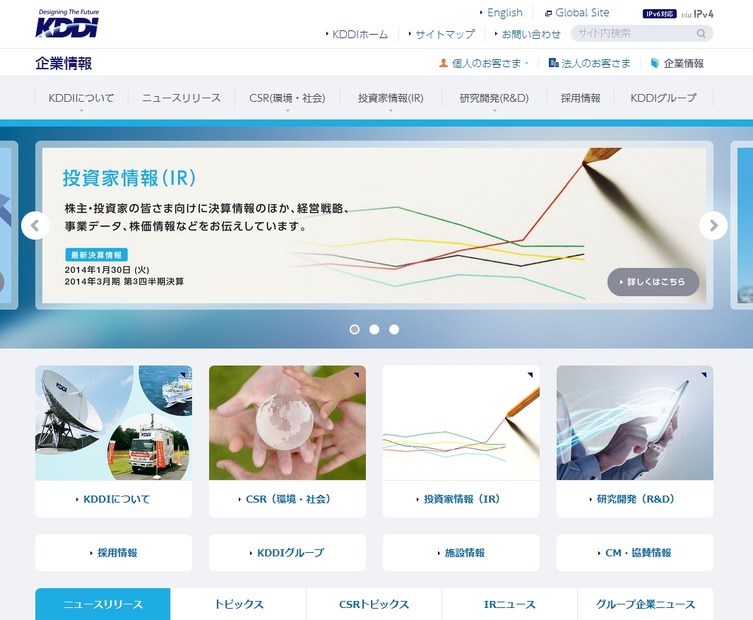This screenshot has height=620, width=753.
Task: Click the IPv6対応 badge
Action: point(659,14)
